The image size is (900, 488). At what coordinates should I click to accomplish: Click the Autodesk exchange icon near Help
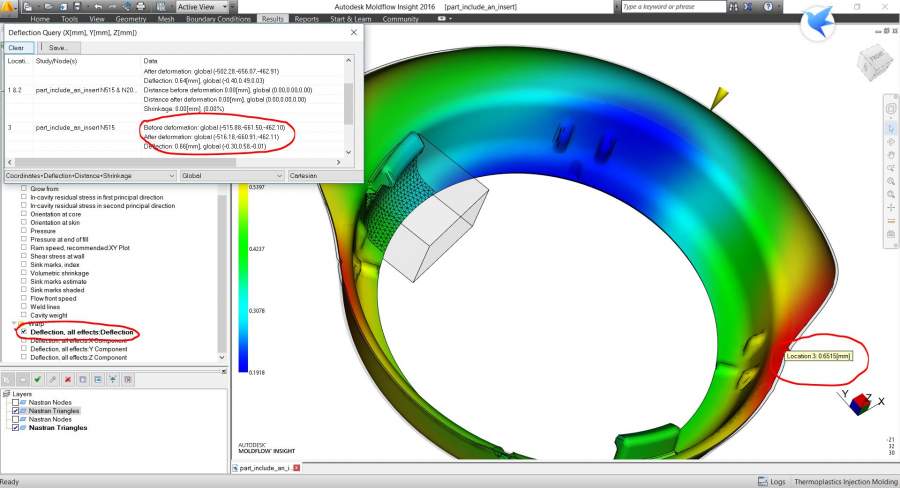click(748, 7)
